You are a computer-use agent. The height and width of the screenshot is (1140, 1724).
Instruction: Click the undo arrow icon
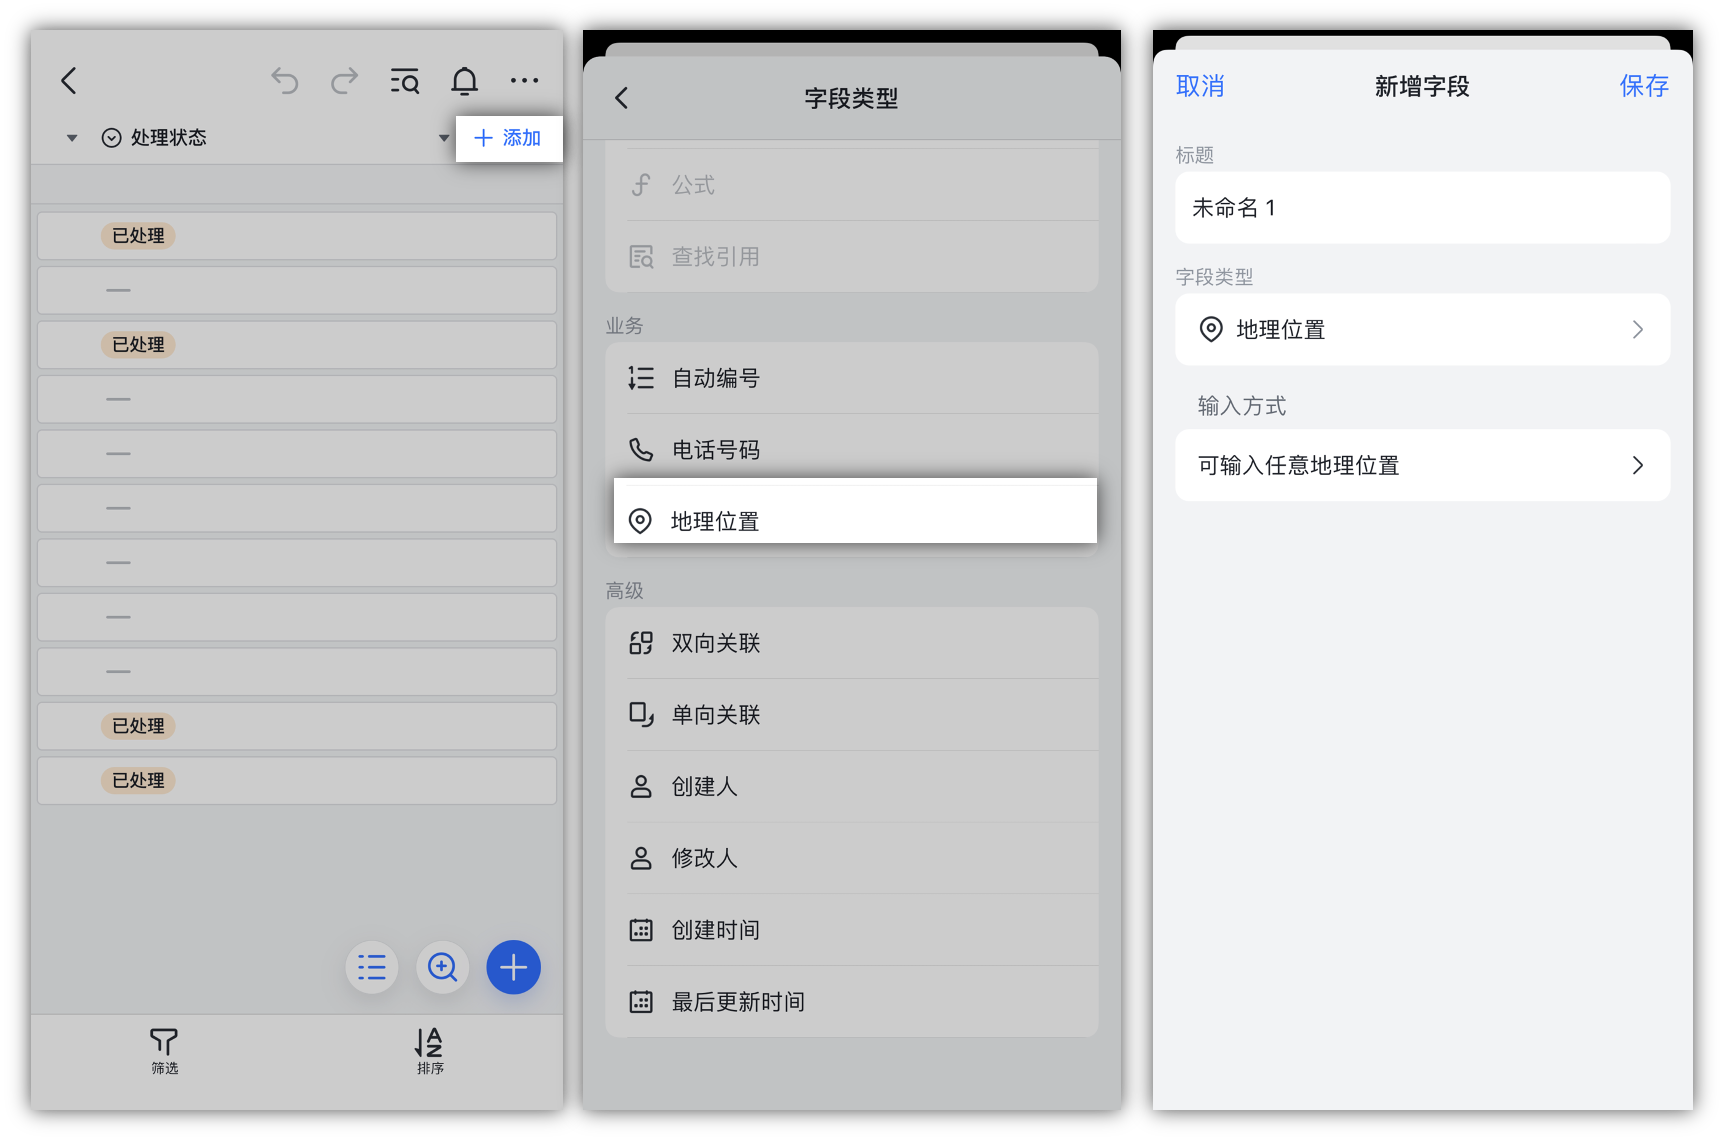(x=285, y=81)
